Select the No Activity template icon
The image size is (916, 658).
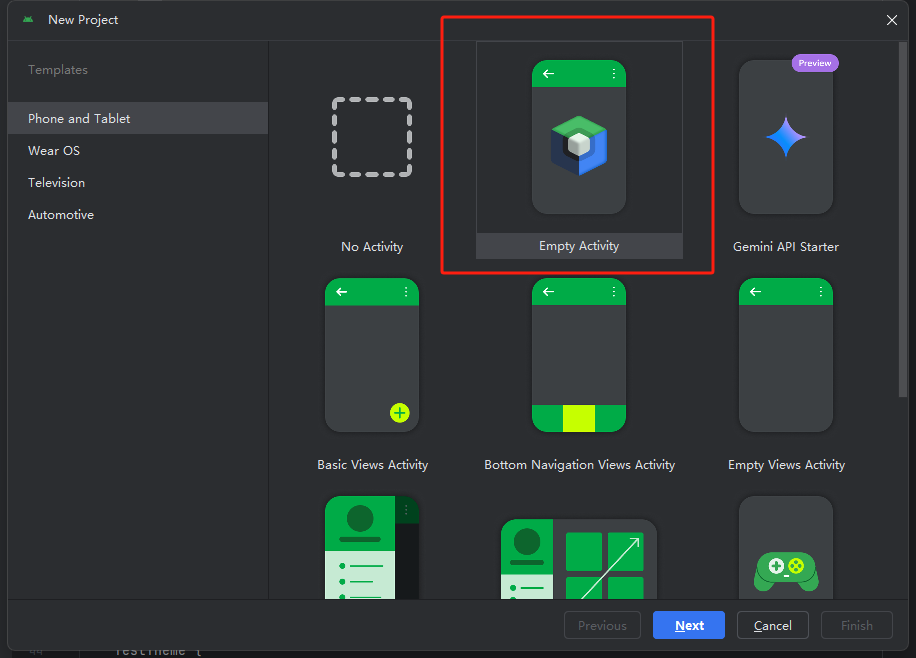(x=372, y=137)
